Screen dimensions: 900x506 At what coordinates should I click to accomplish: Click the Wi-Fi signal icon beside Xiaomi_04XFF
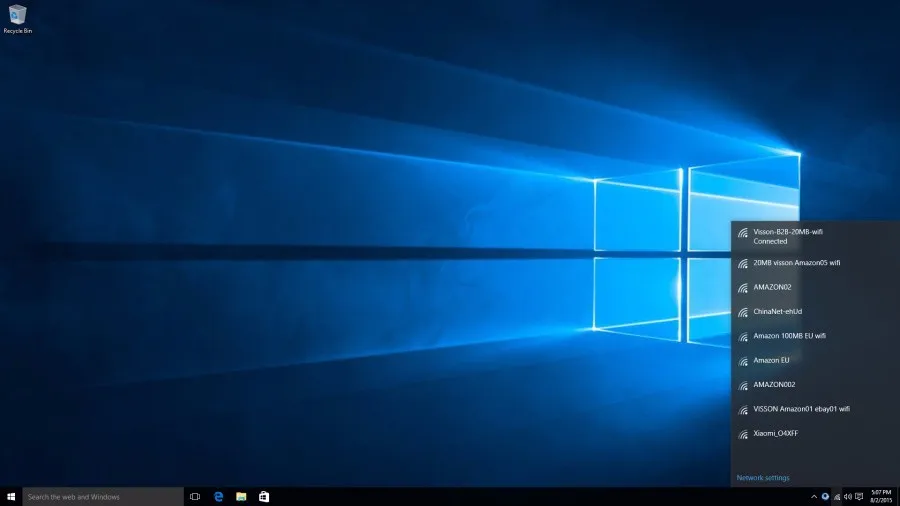pos(743,434)
